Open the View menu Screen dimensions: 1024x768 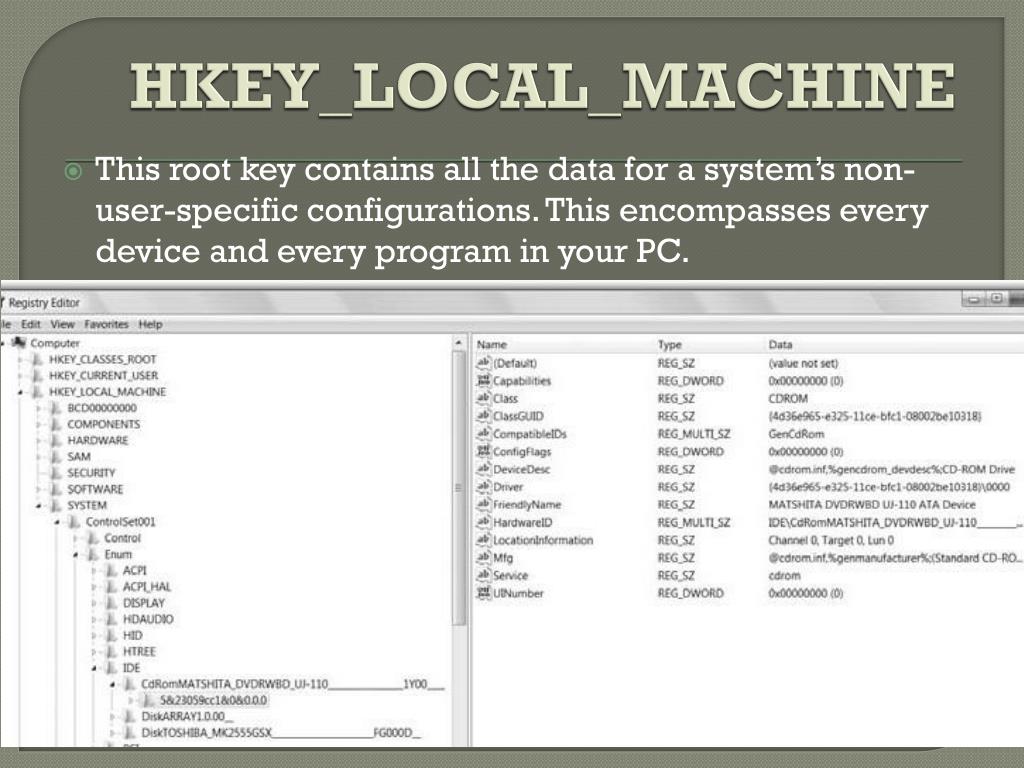pos(62,324)
